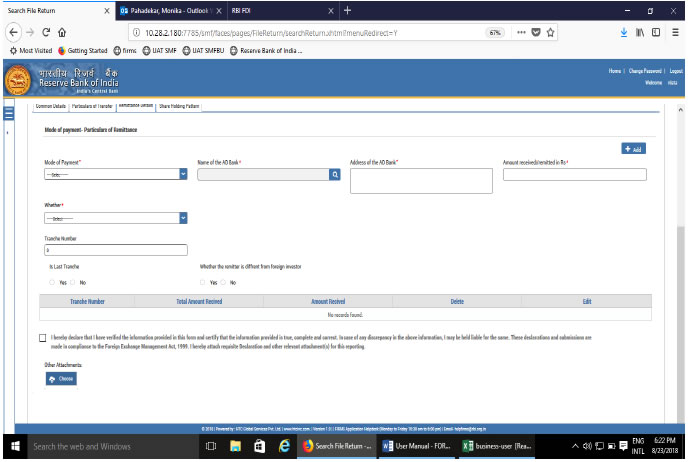The width and height of the screenshot is (688, 462).
Task: Click the AD Bank search magnifier icon
Action: (335, 175)
